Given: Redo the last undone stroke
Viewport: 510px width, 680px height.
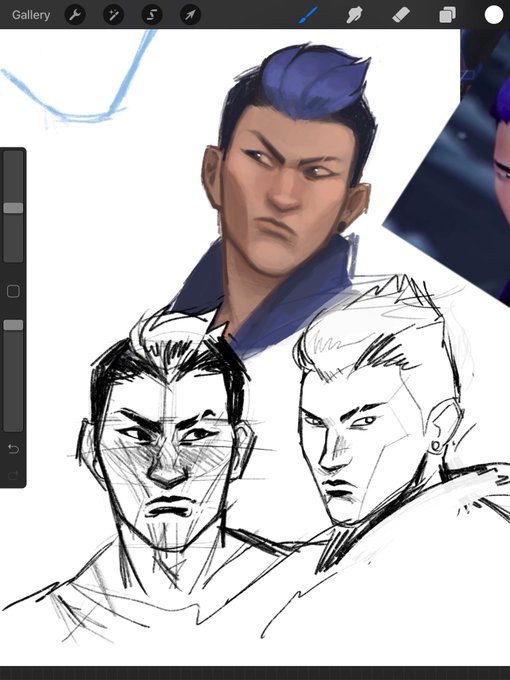Looking at the screenshot, I should [x=13, y=475].
